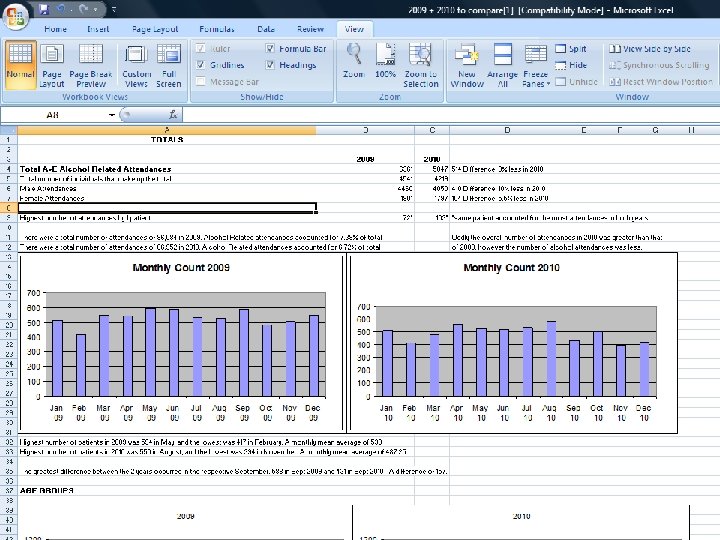Open the Name Box dropdown arrow
Viewport: 720px width, 540px height.
[112, 115]
